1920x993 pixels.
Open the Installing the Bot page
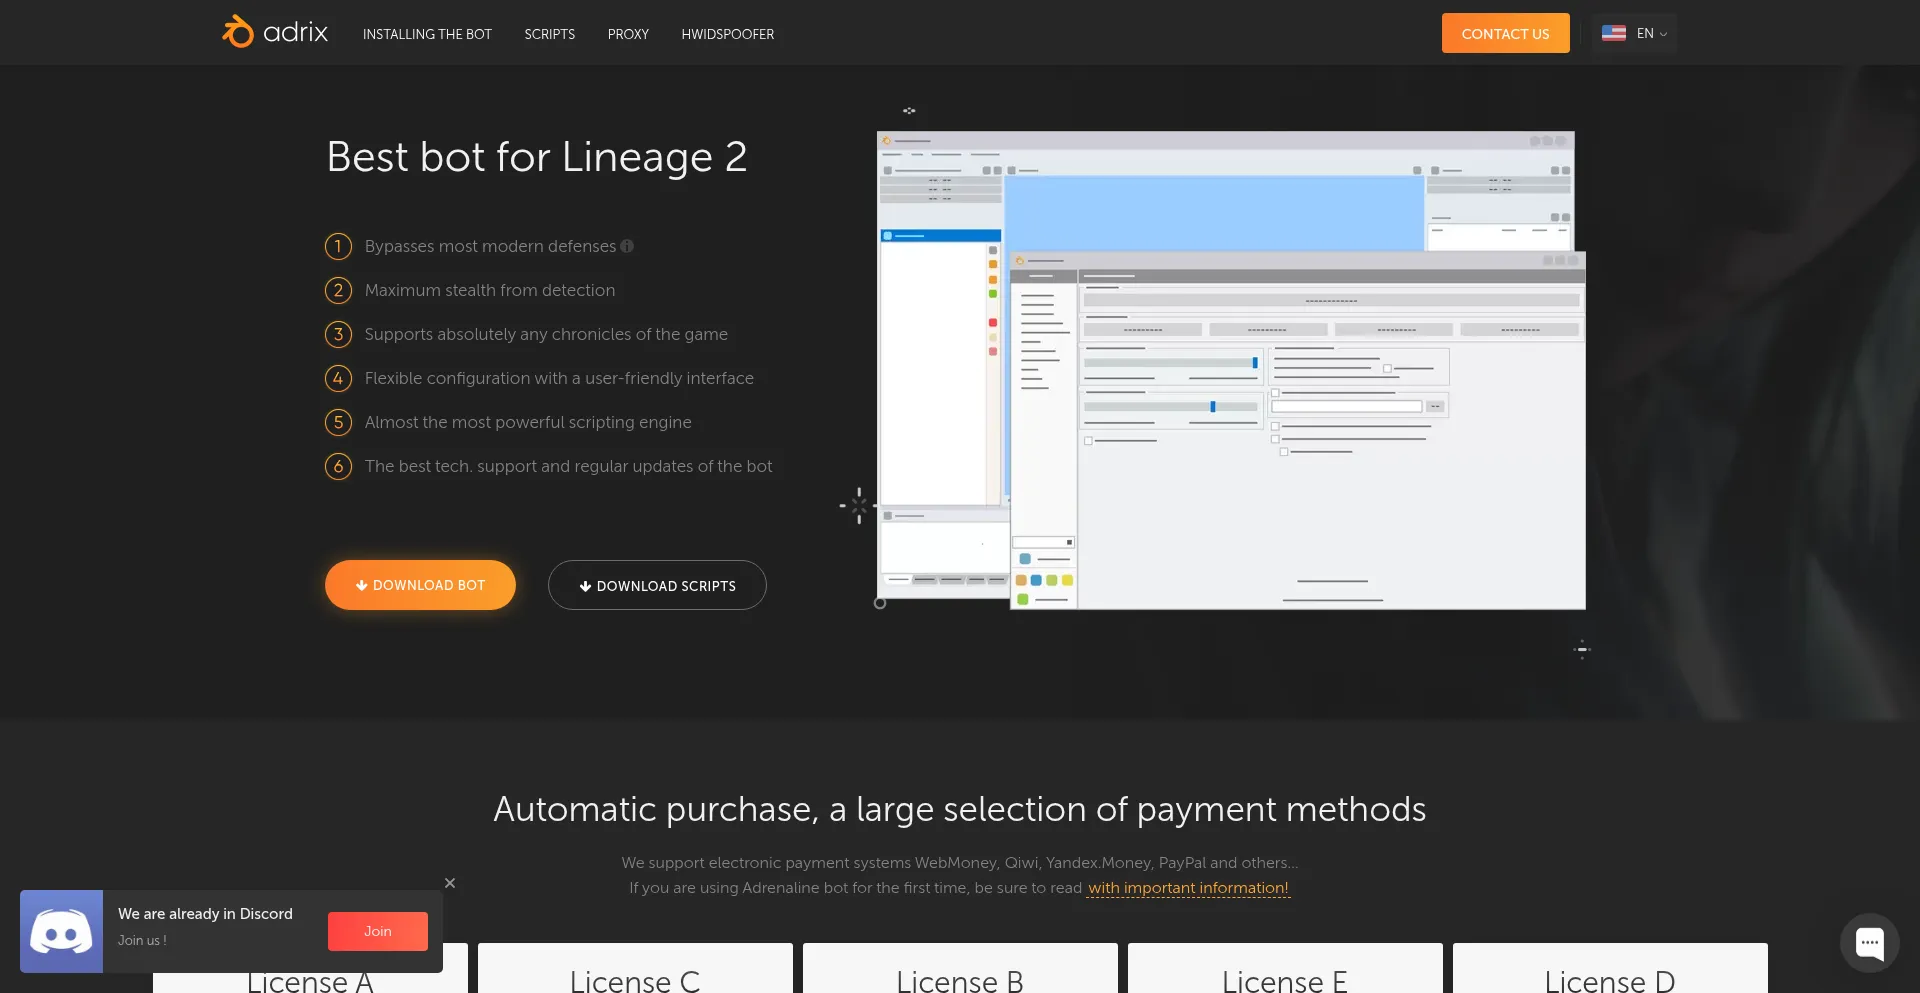(427, 34)
